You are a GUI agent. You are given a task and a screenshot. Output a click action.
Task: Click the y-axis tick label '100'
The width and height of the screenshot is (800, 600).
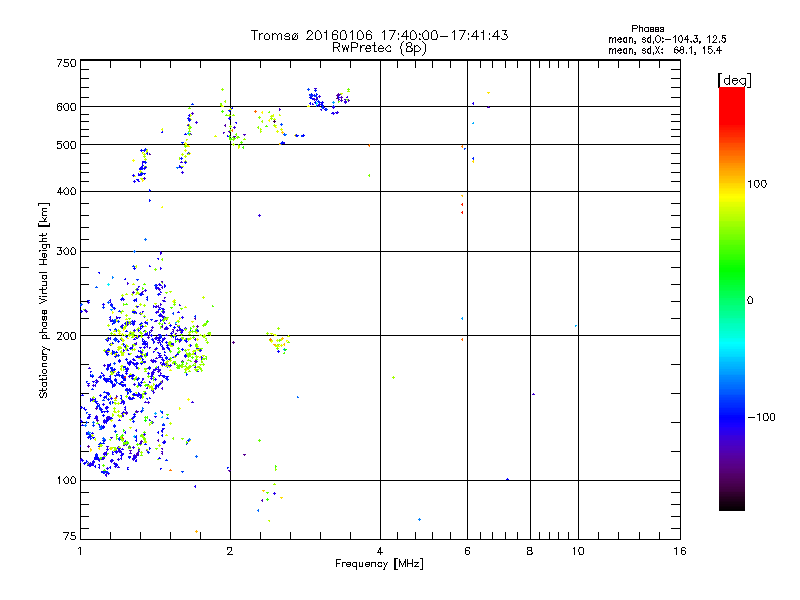(66, 480)
